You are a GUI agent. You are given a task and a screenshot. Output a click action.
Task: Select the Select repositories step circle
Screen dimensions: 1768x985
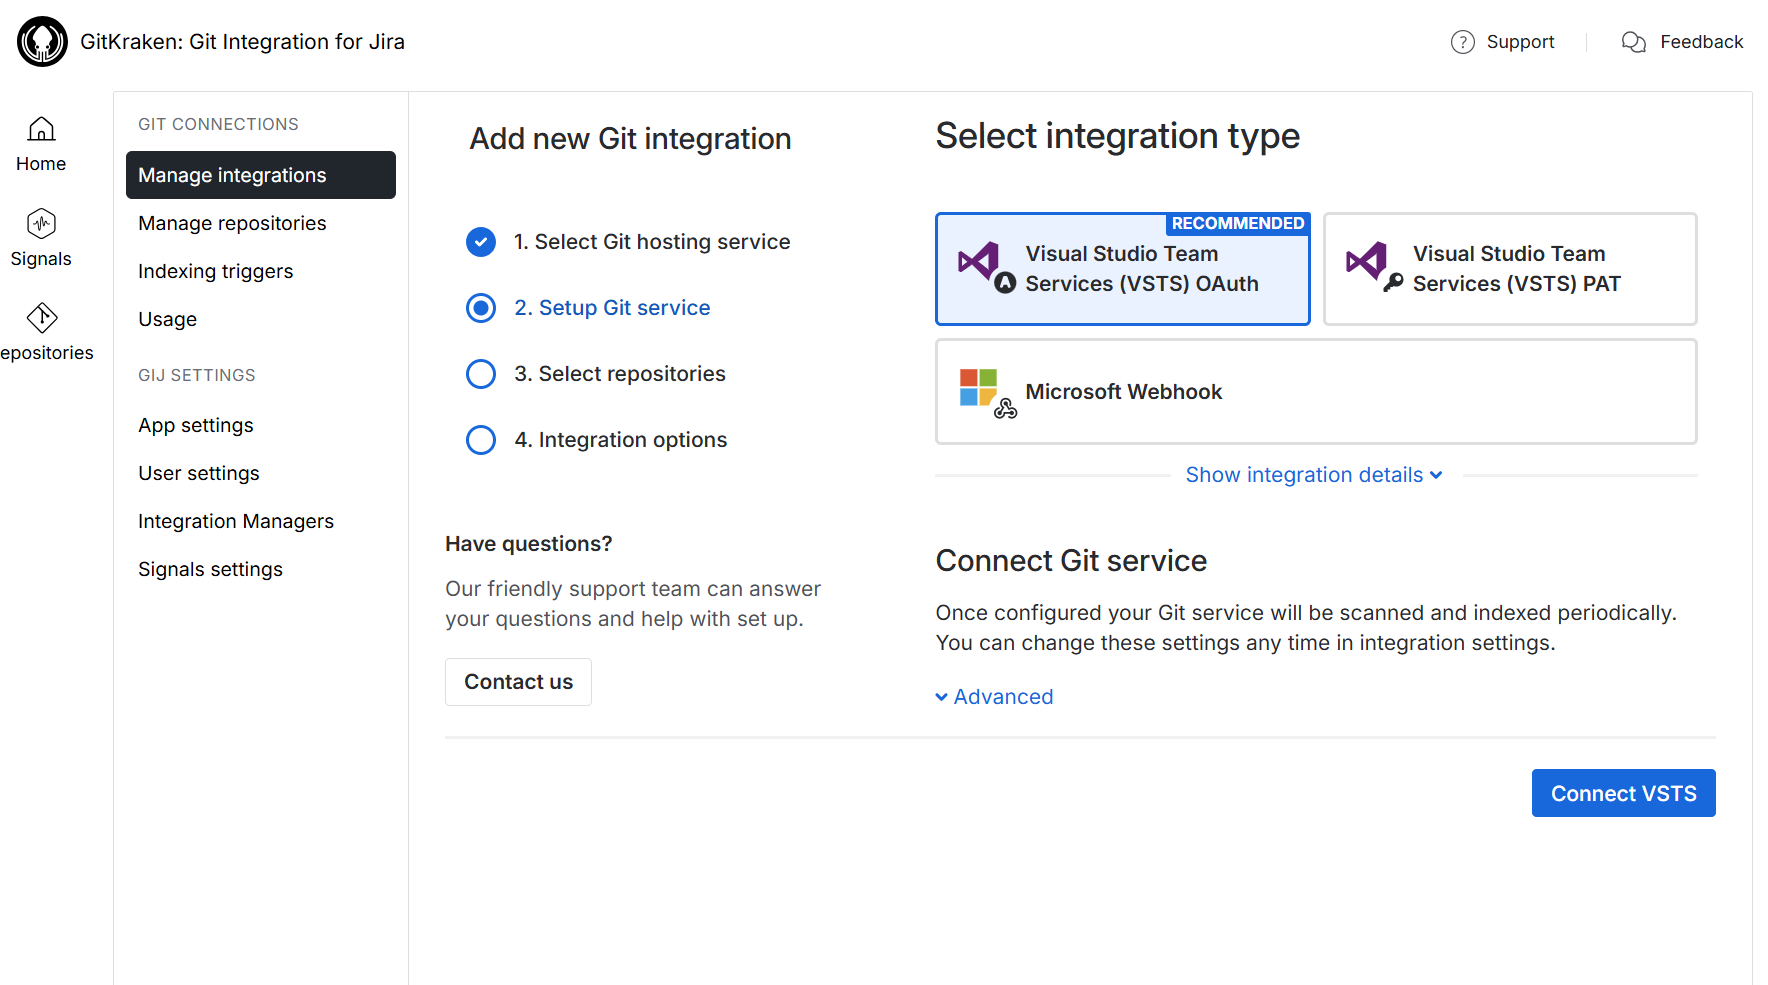pos(481,374)
